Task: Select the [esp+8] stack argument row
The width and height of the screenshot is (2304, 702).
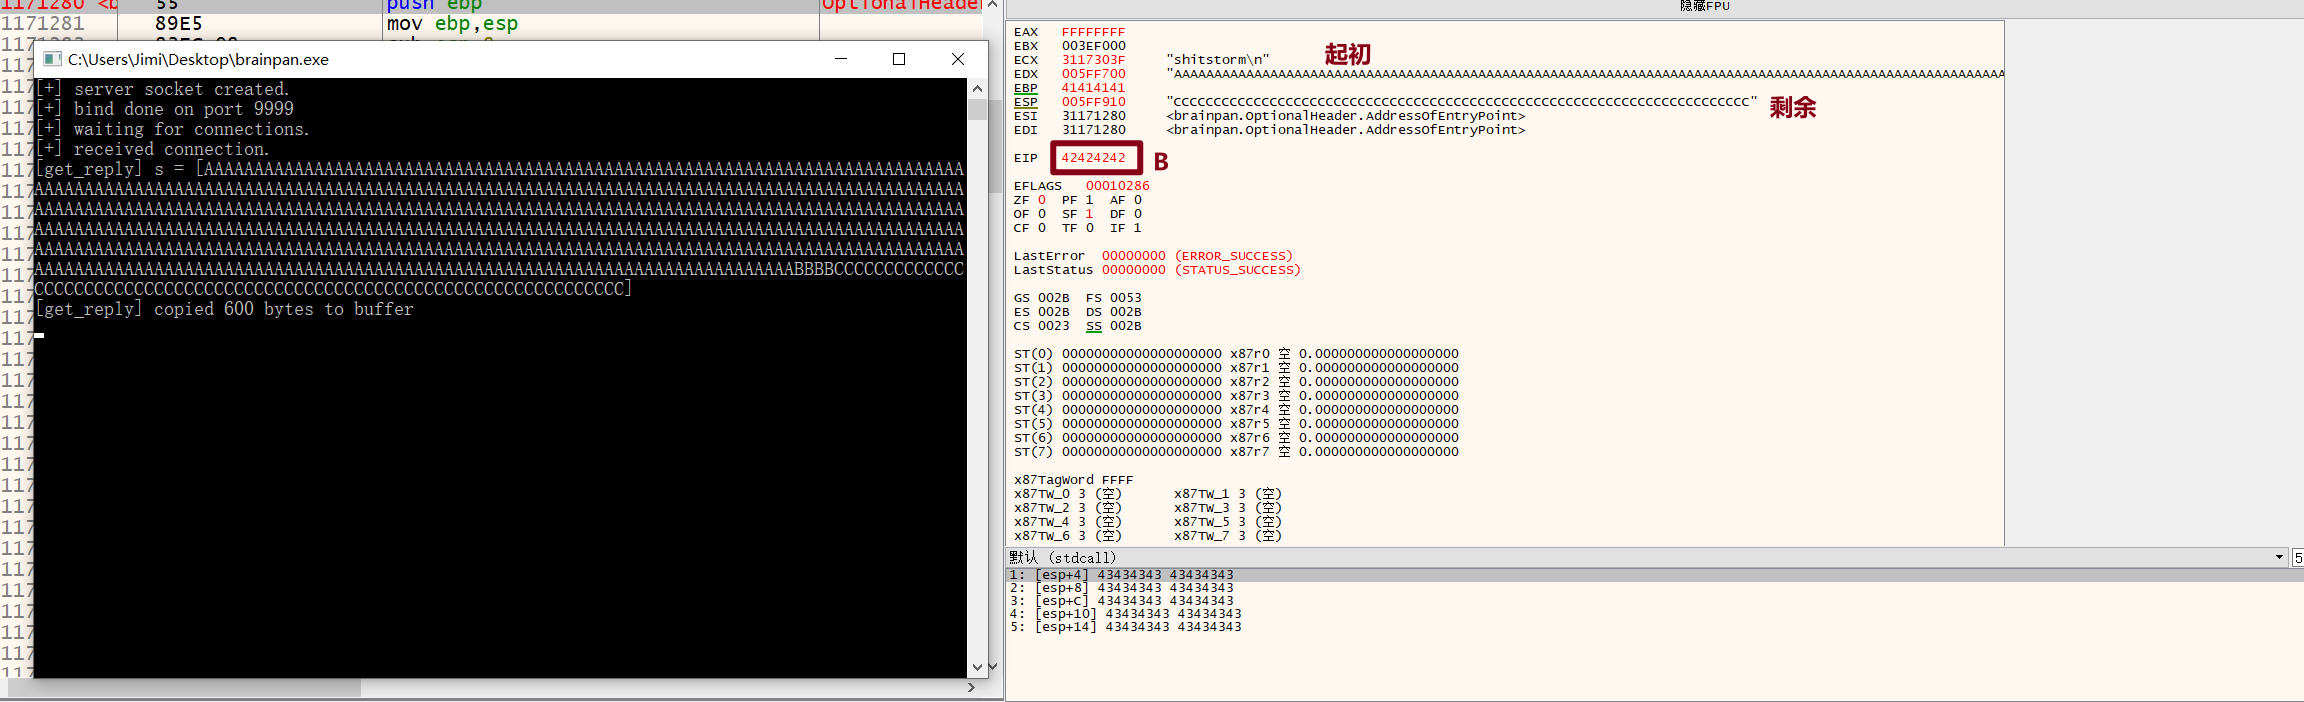Action: [x=1120, y=588]
